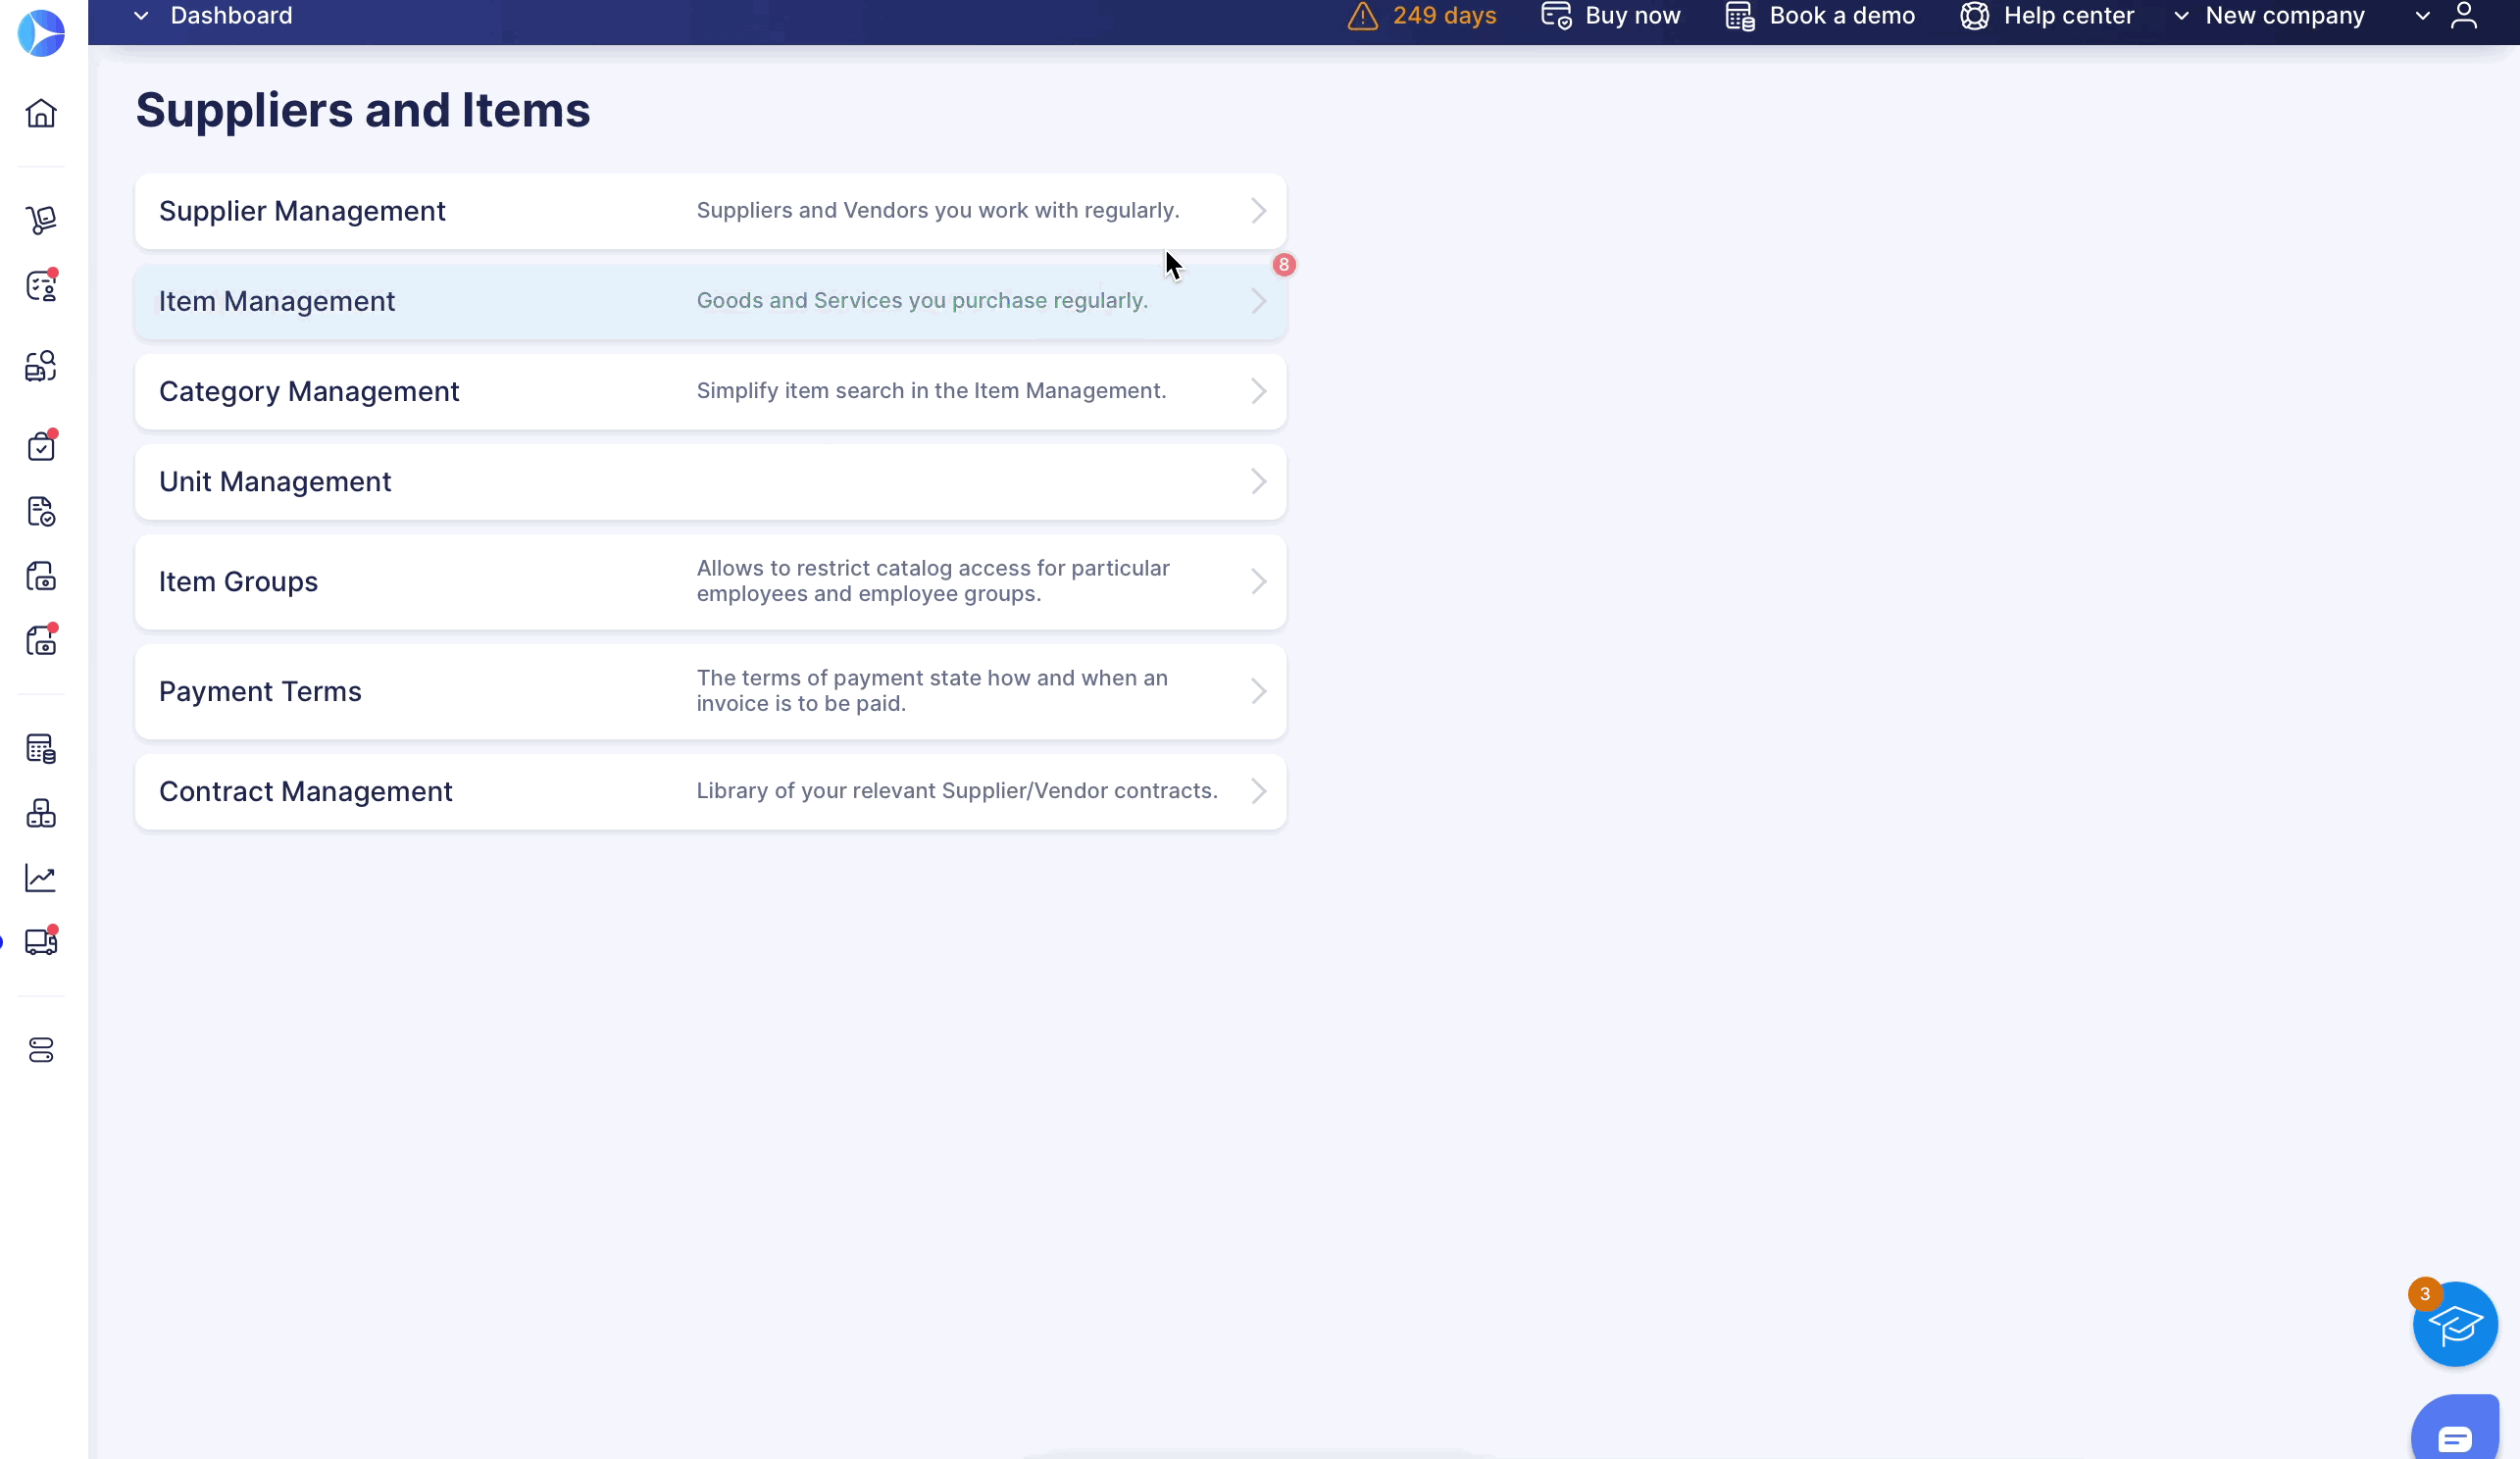2520x1459 pixels.
Task: Click the Dashboard breadcrumb label
Action: (231, 16)
